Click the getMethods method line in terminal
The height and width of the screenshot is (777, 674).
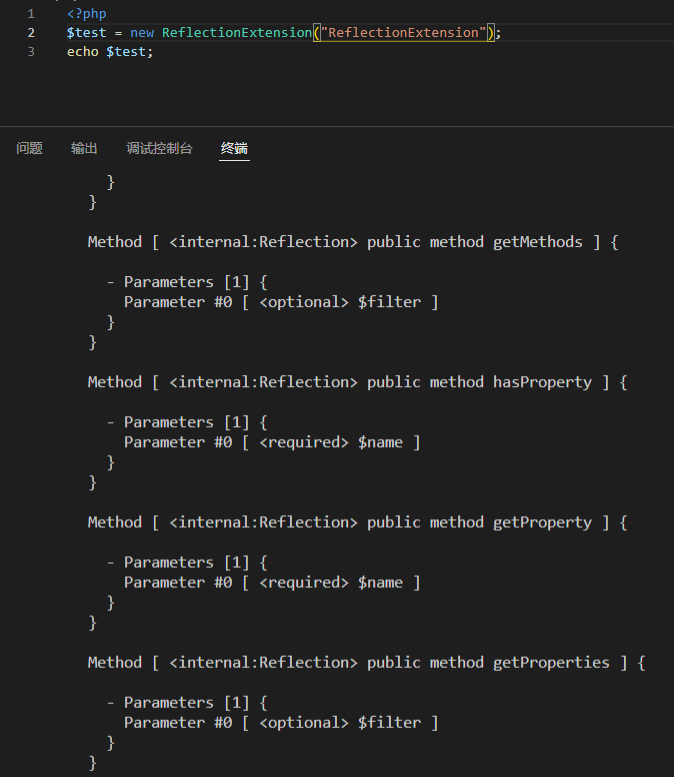353,242
